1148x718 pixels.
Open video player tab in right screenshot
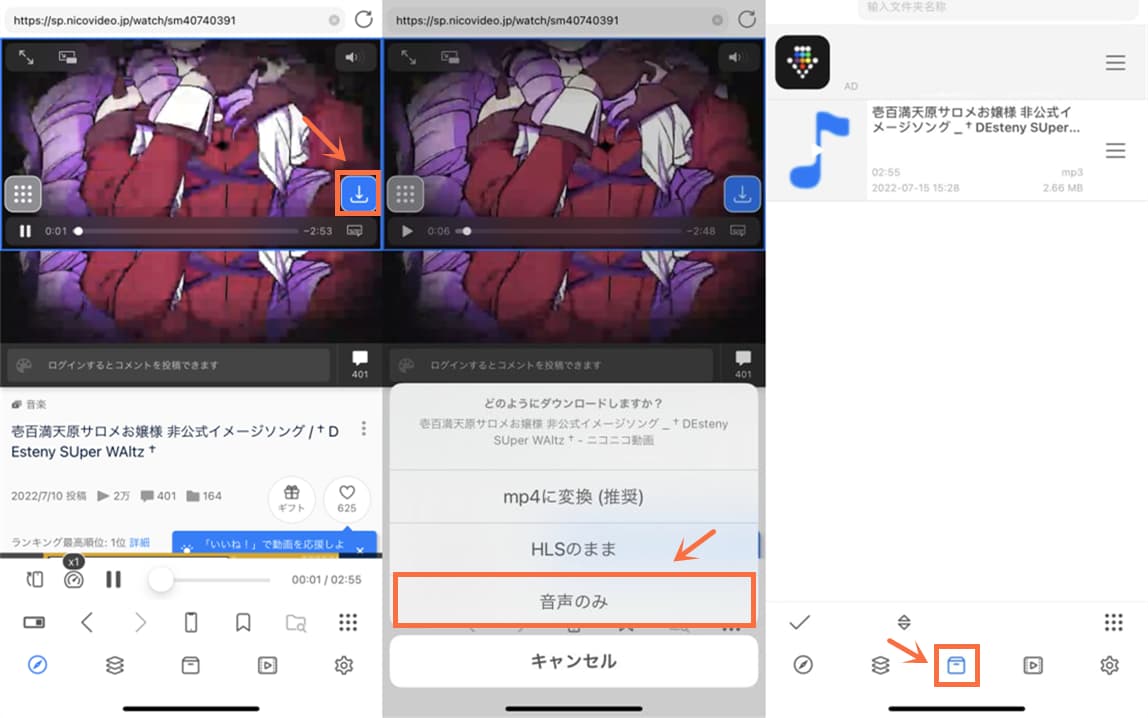point(1033,665)
